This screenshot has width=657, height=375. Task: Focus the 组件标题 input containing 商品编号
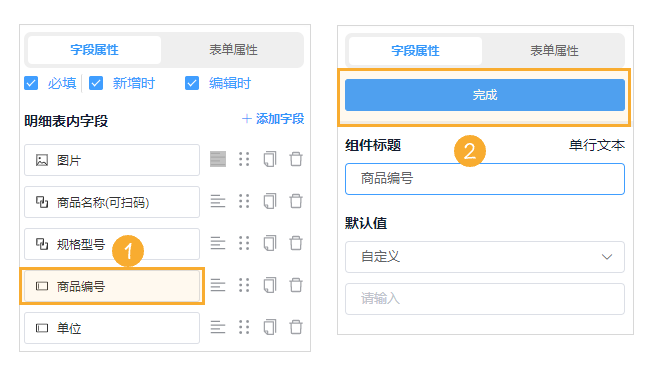485,179
